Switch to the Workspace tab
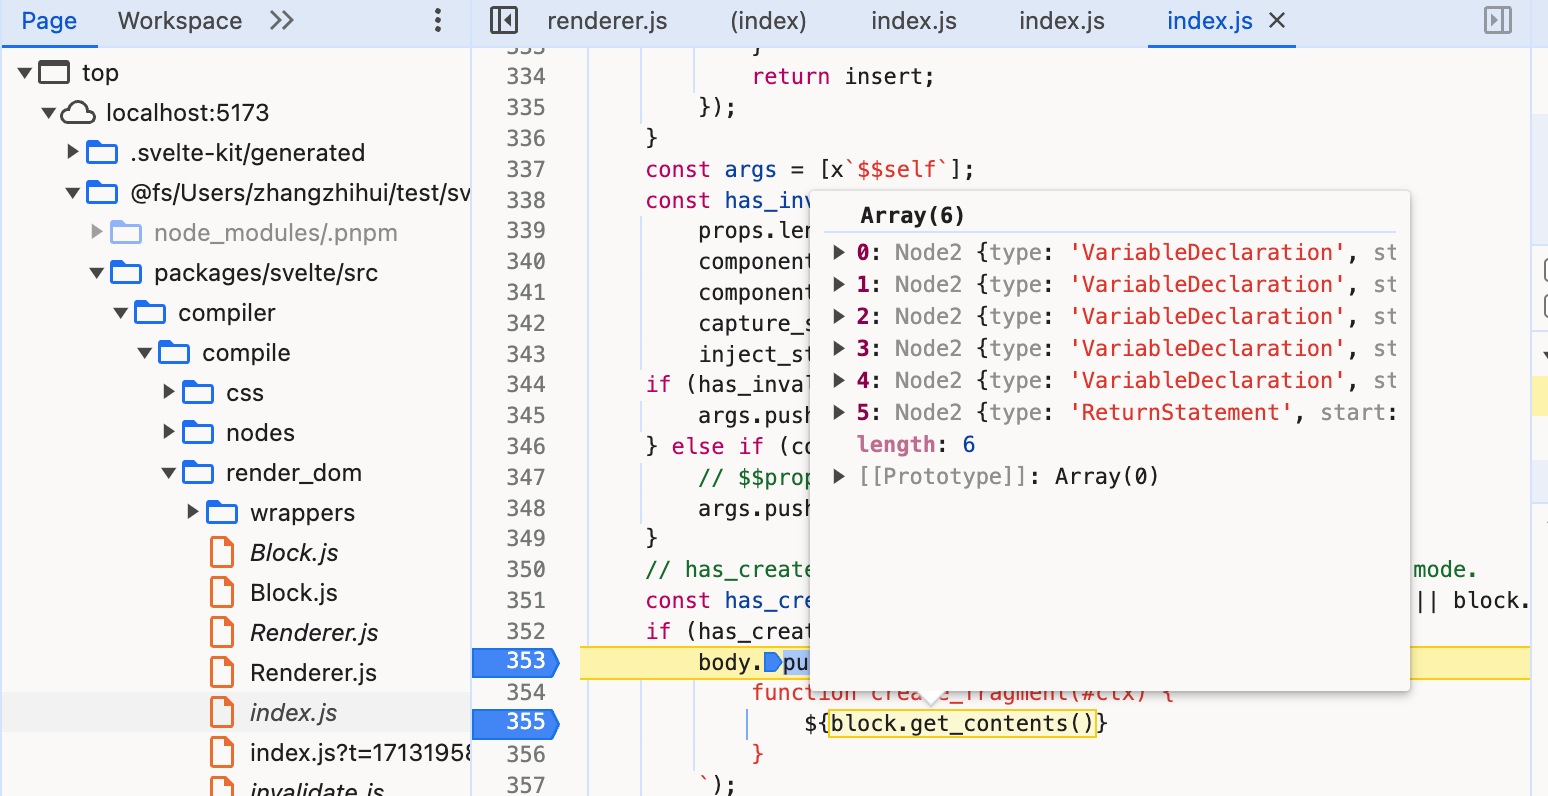The image size is (1548, 796). pos(180,21)
